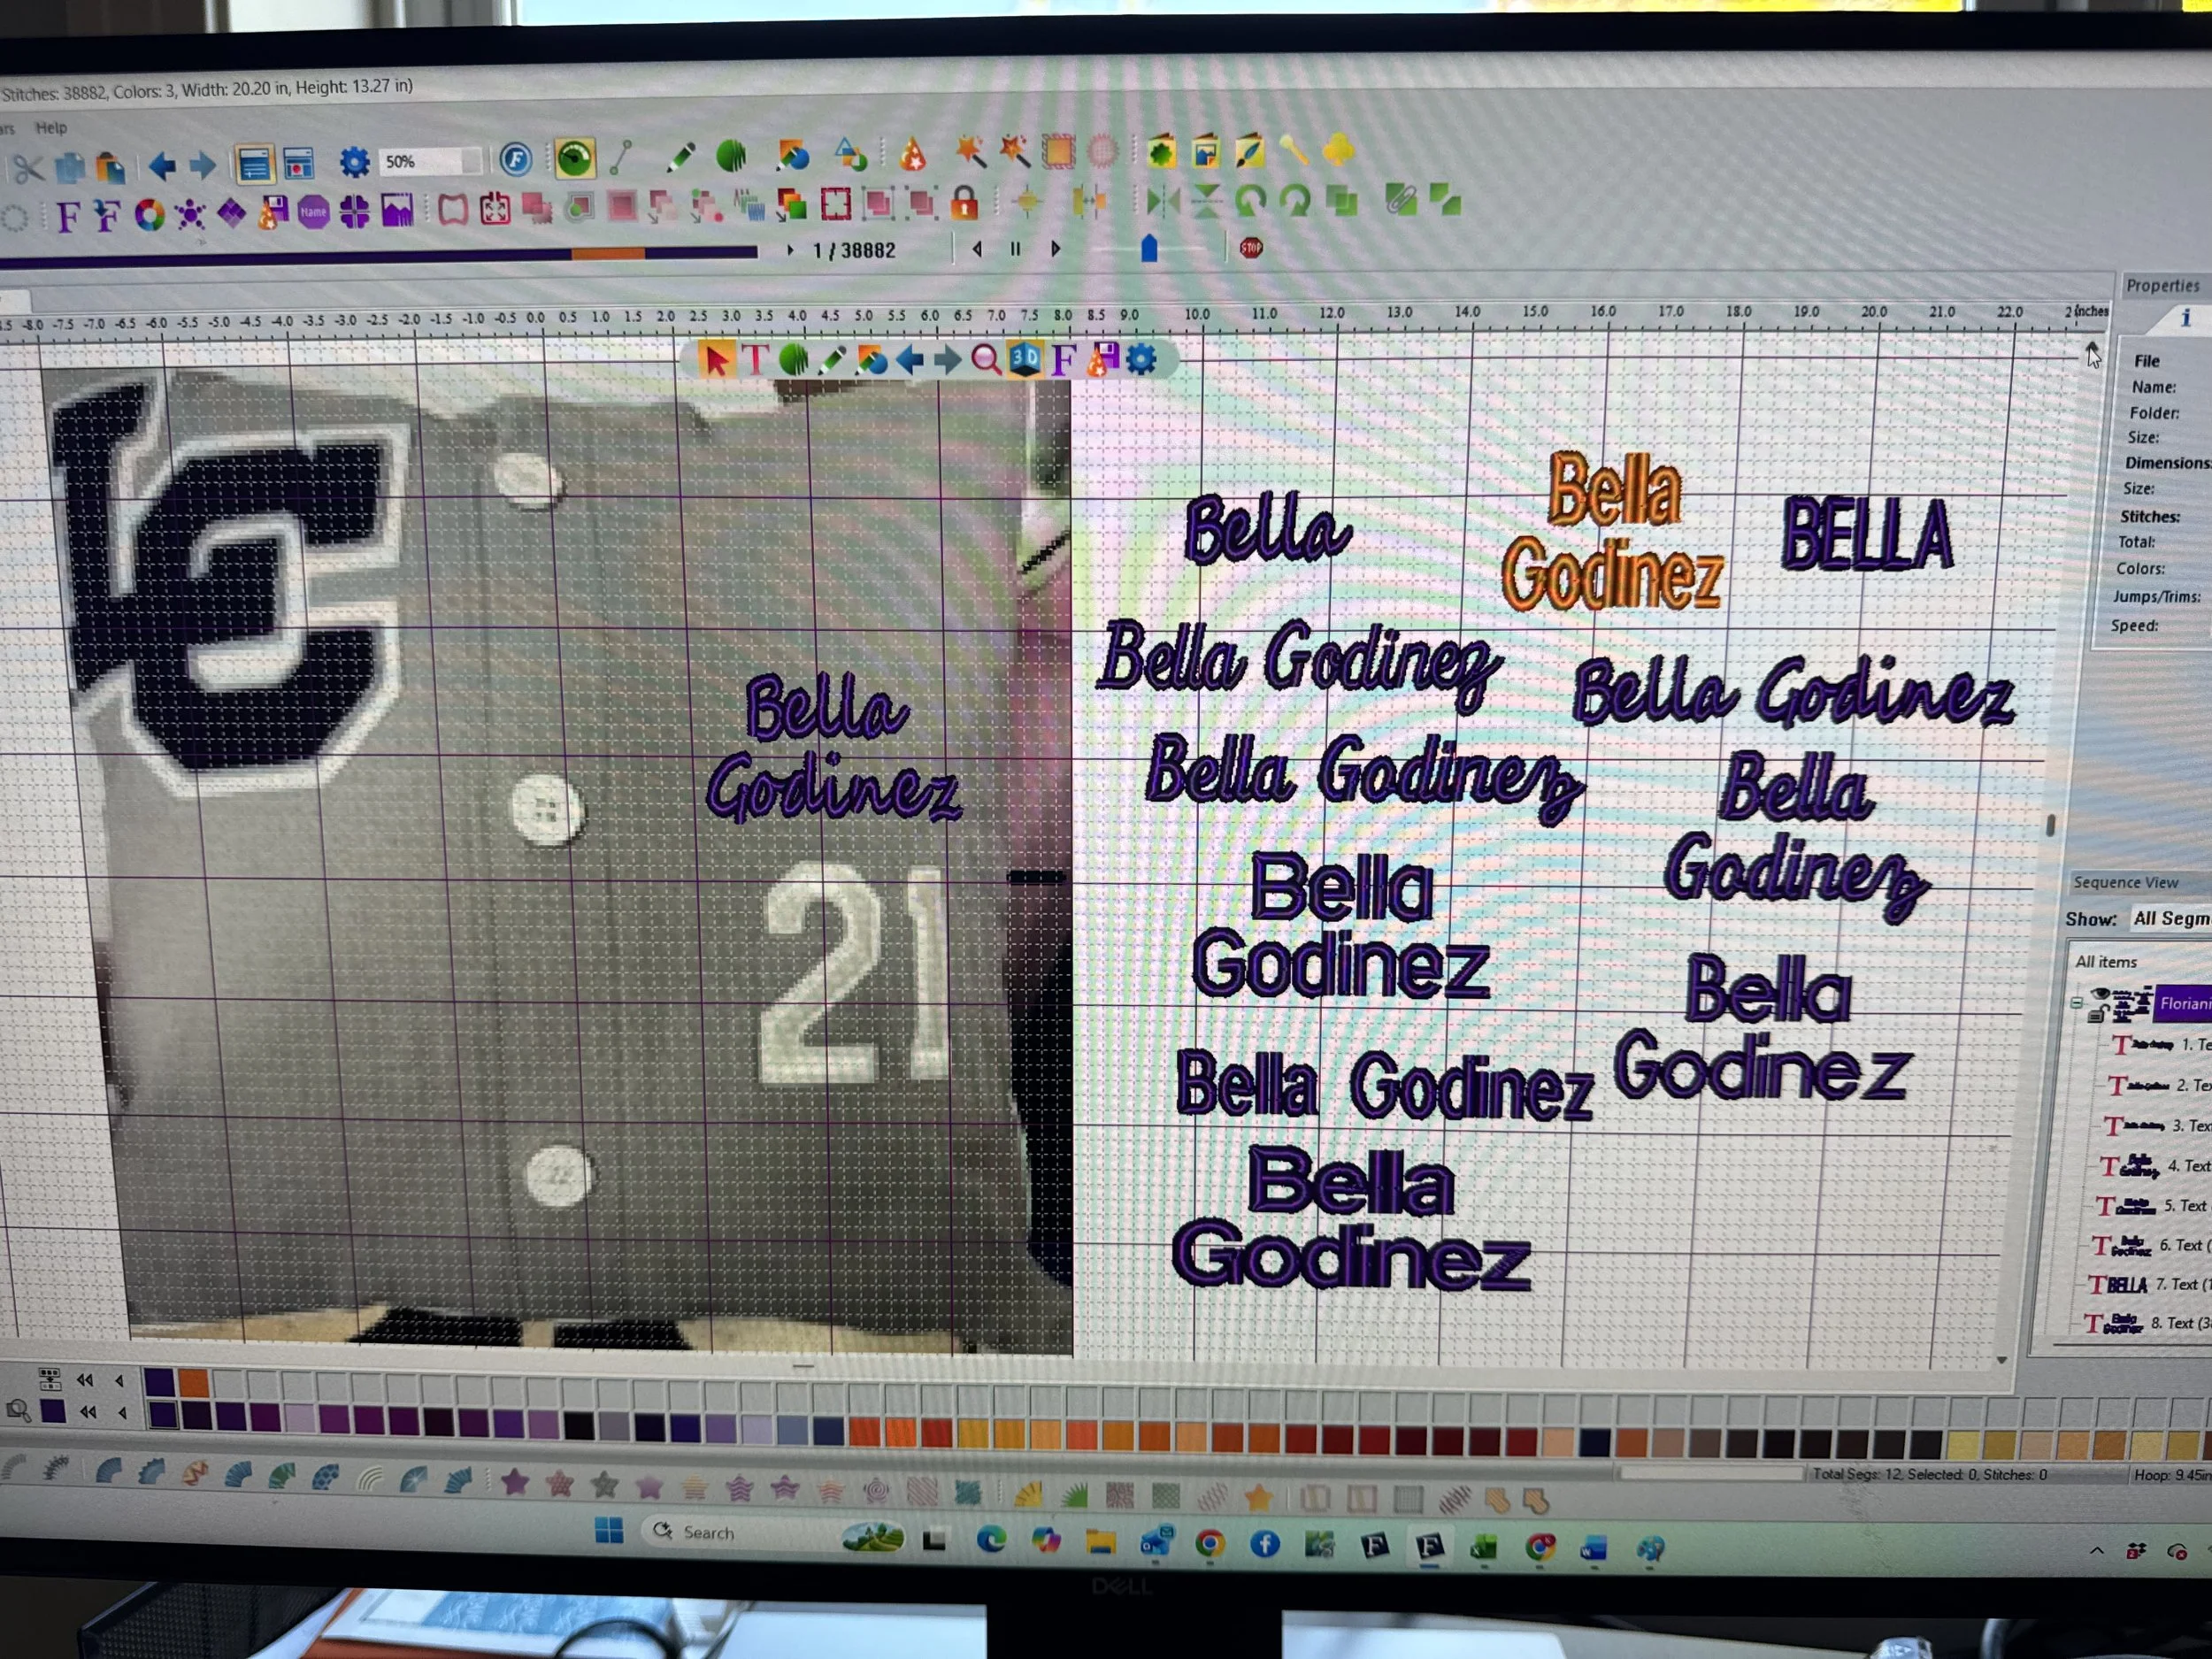The image size is (2212, 1659).
Task: Open File Explorer from the taskbar
Action: [1100, 1543]
